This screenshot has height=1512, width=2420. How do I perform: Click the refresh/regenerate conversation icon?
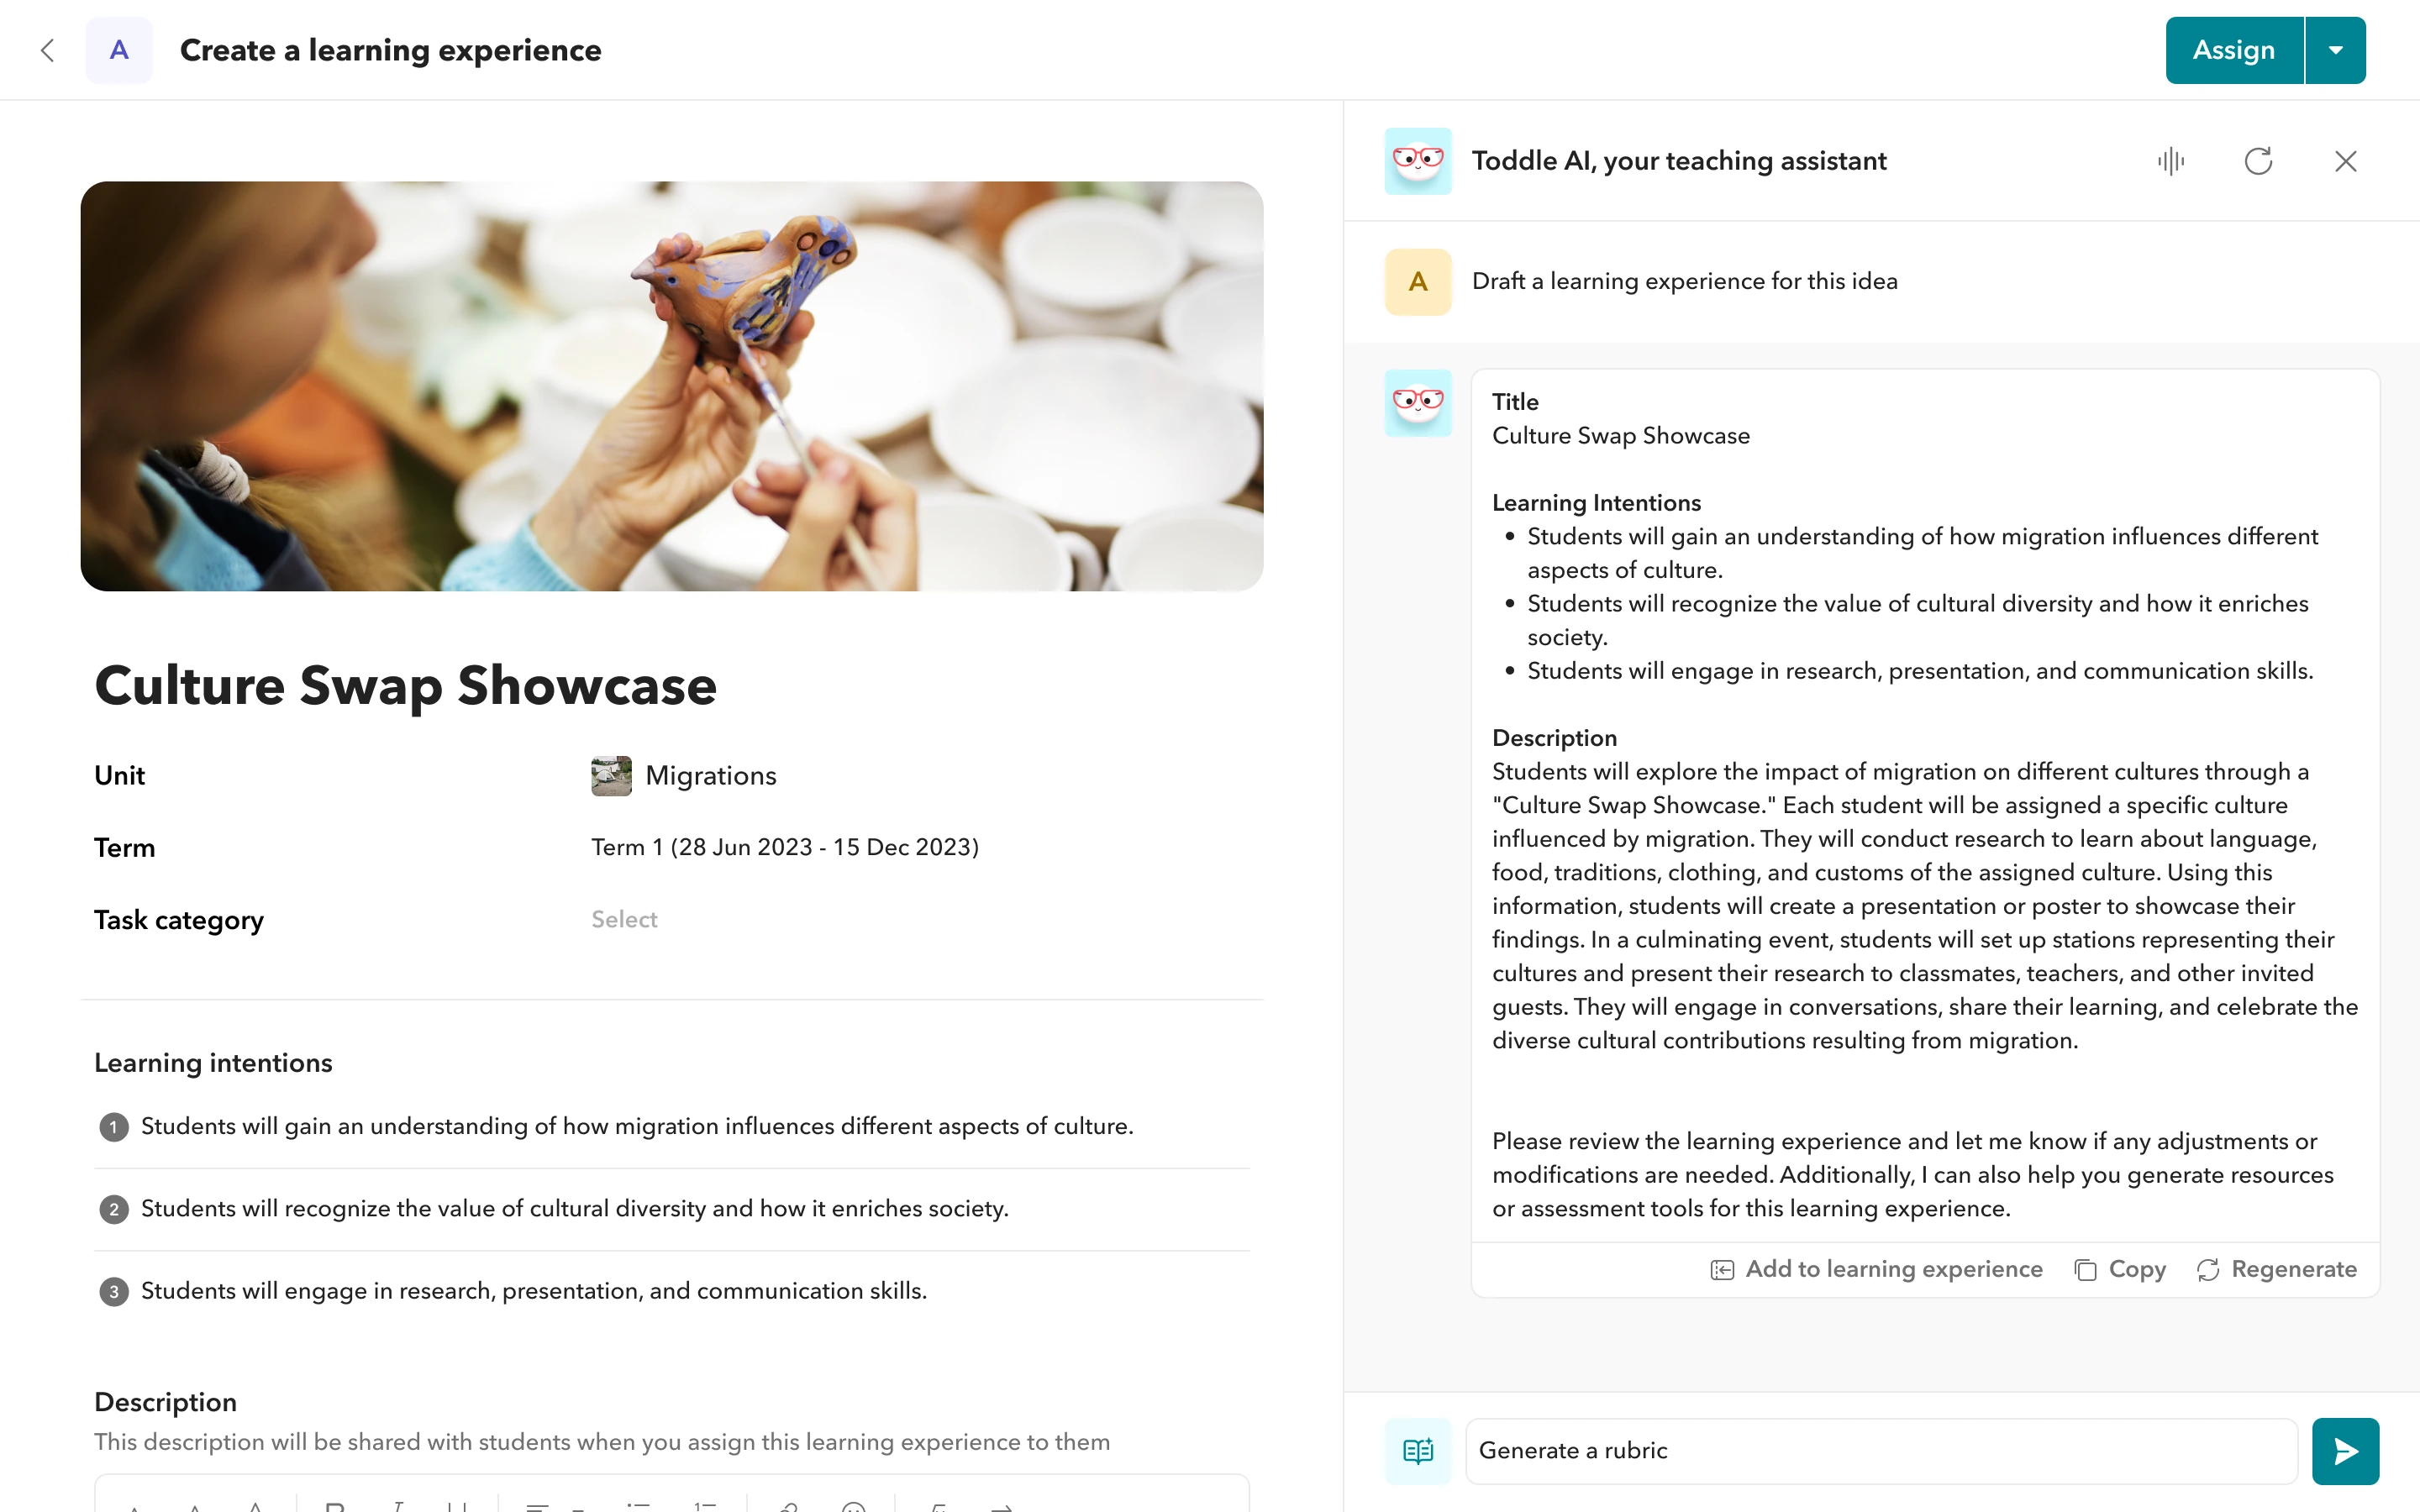[x=2260, y=160]
